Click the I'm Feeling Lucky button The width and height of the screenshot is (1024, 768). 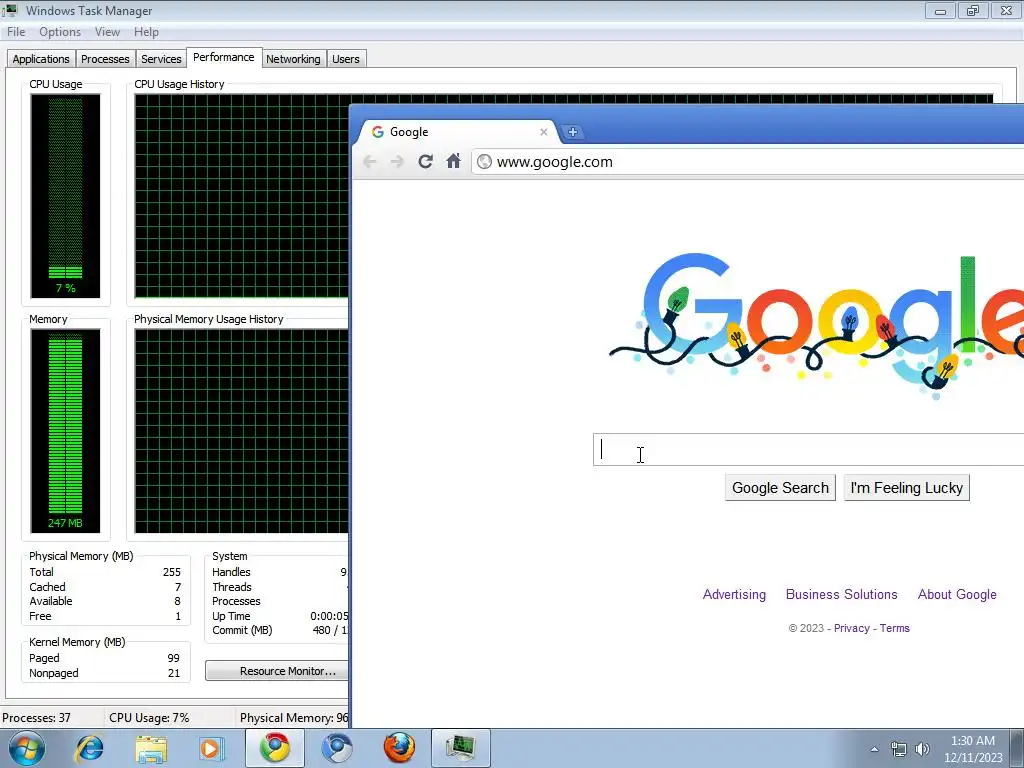(x=906, y=488)
